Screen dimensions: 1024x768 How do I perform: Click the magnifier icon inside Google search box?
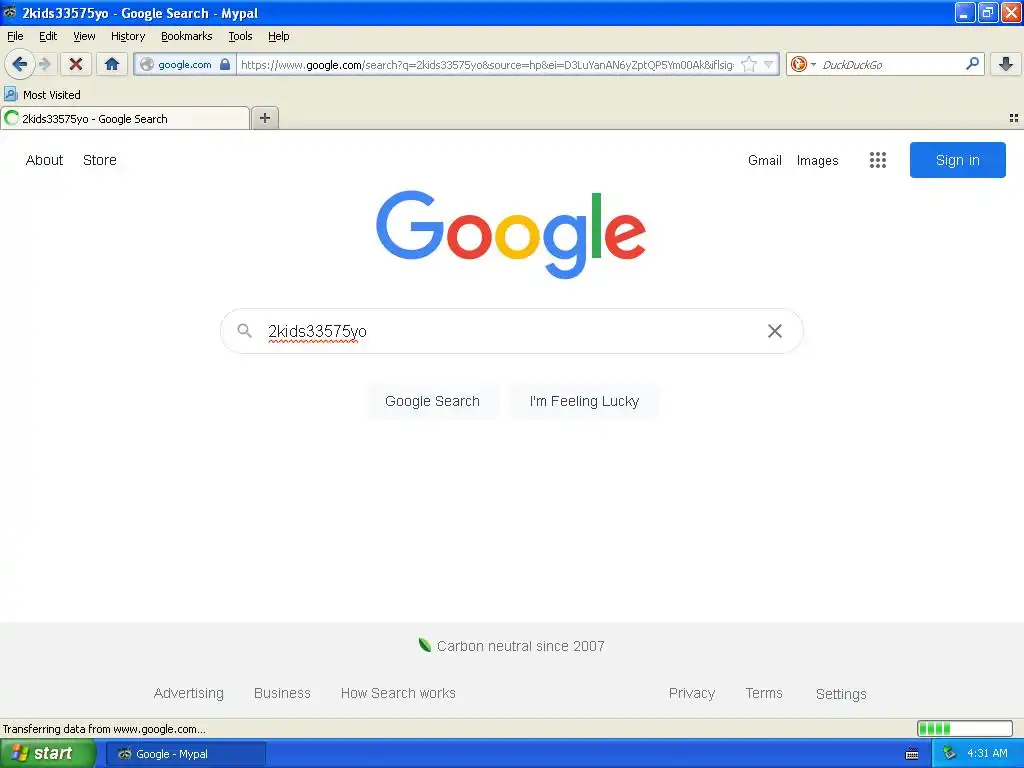tap(244, 330)
